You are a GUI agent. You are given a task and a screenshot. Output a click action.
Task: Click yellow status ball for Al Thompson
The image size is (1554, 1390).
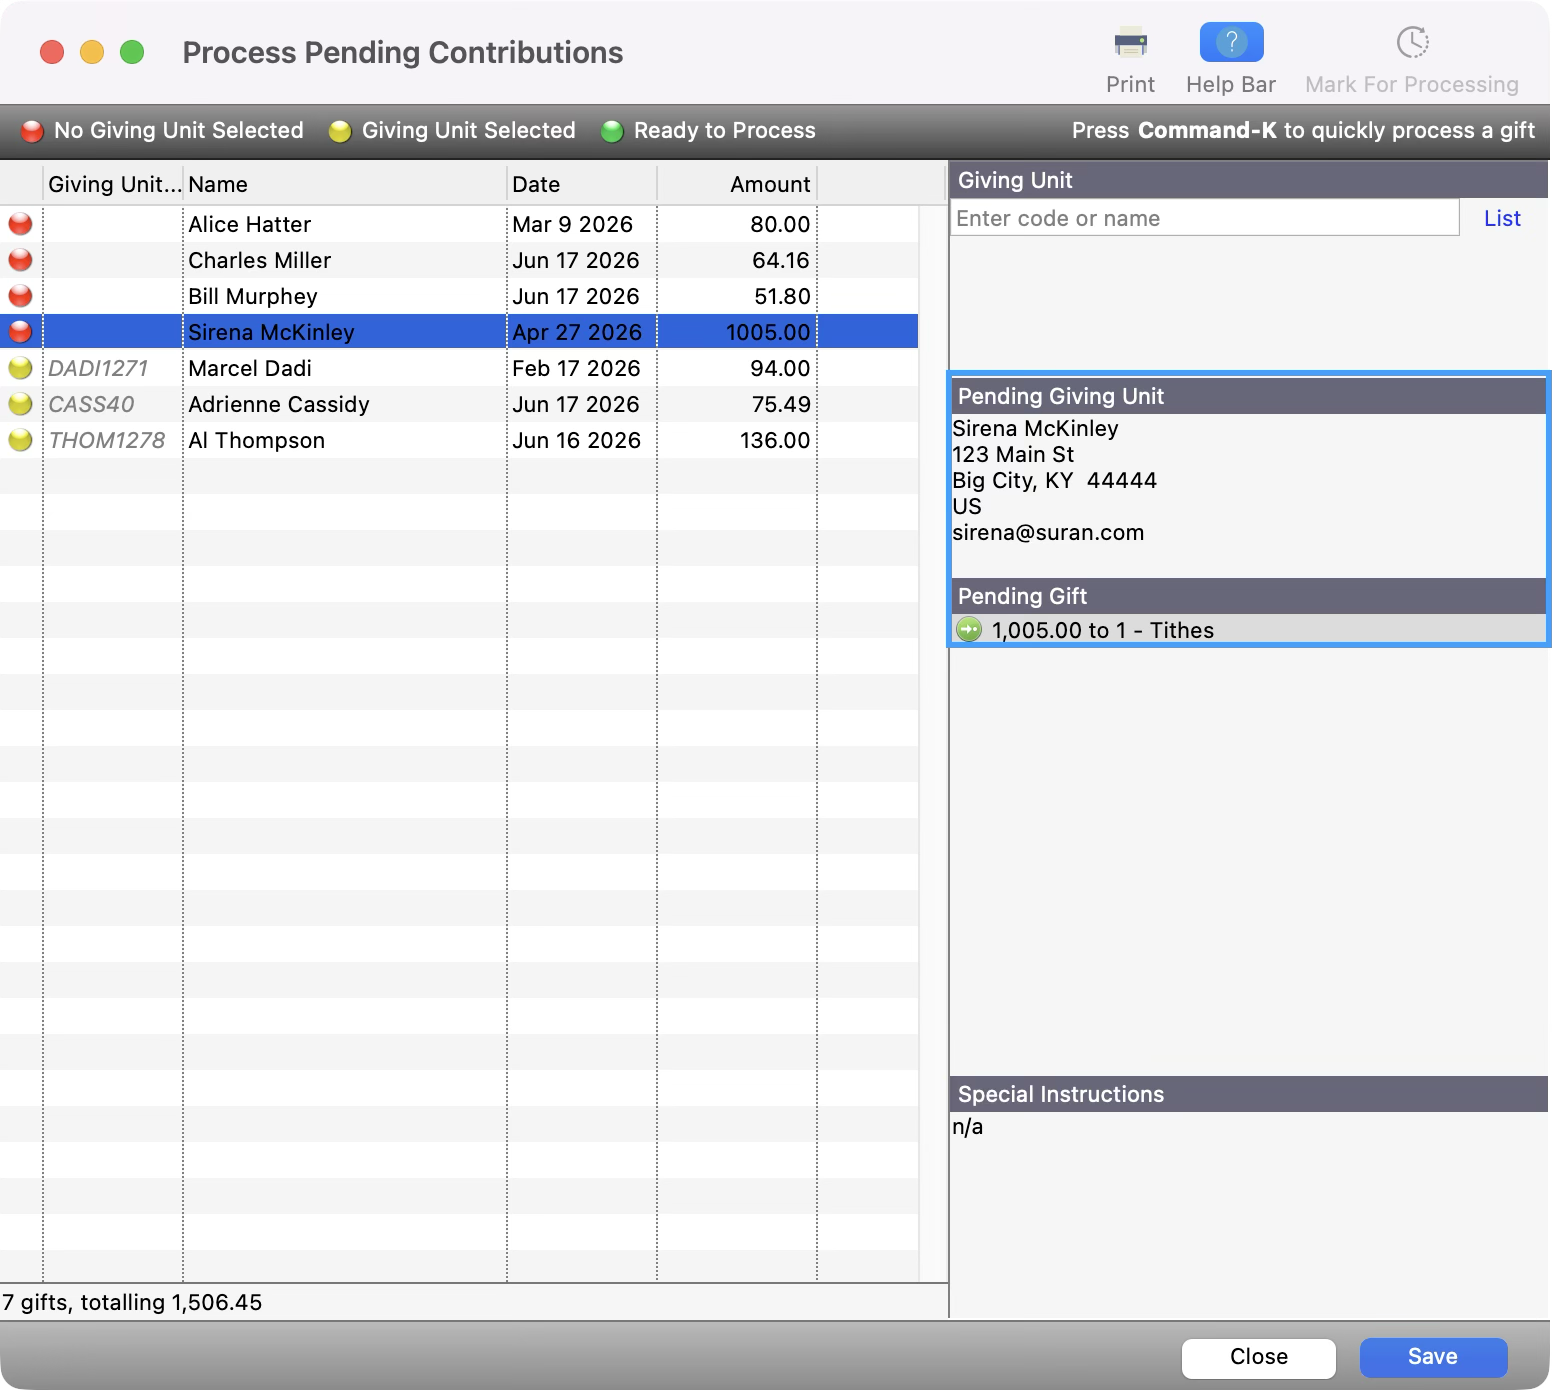(20, 440)
